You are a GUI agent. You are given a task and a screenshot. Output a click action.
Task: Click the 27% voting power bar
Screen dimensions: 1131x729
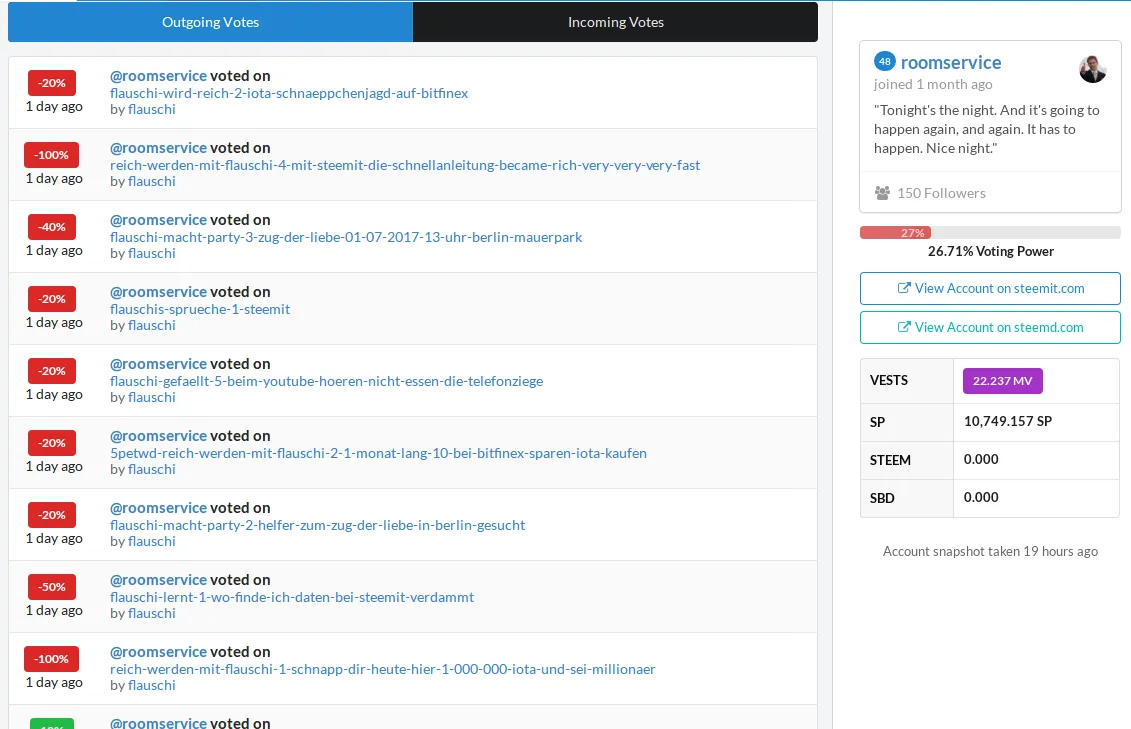[990, 233]
